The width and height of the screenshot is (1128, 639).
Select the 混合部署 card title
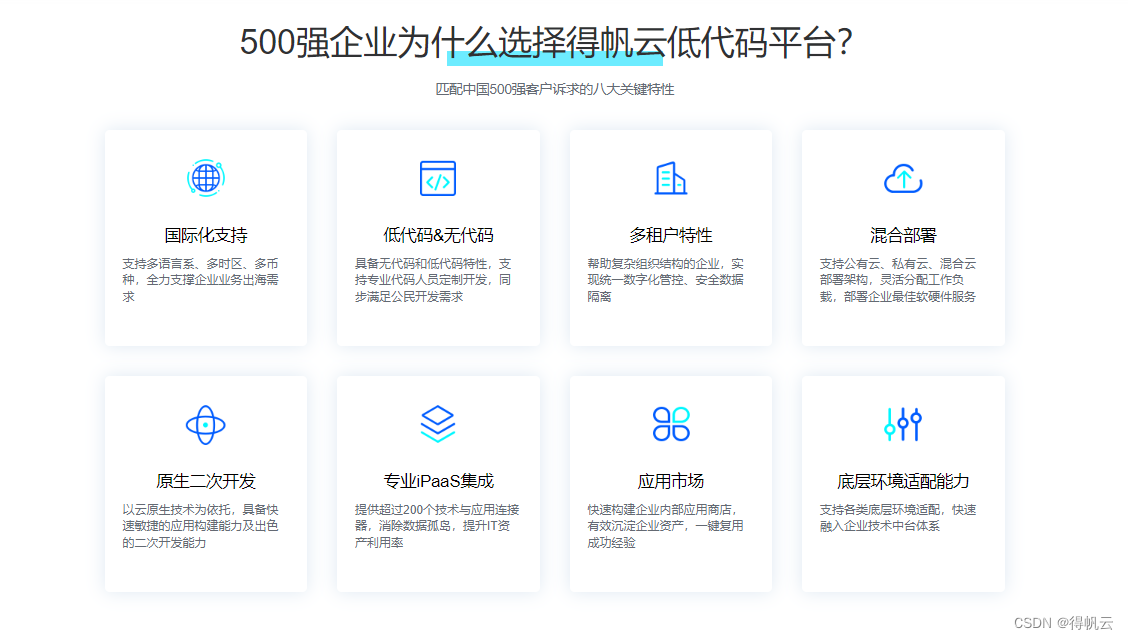pos(903,235)
